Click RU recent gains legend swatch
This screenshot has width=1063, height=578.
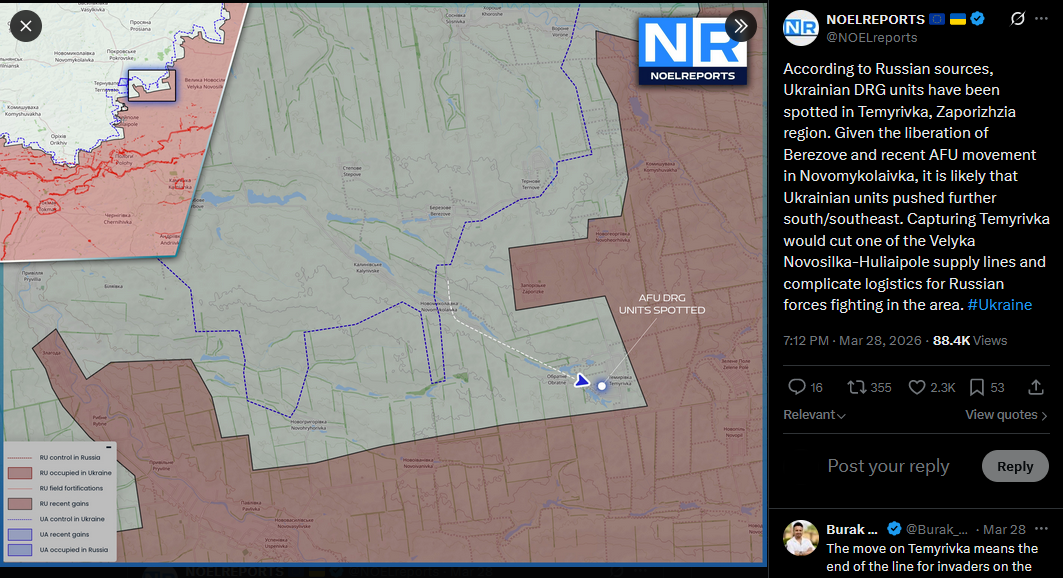click(20, 503)
